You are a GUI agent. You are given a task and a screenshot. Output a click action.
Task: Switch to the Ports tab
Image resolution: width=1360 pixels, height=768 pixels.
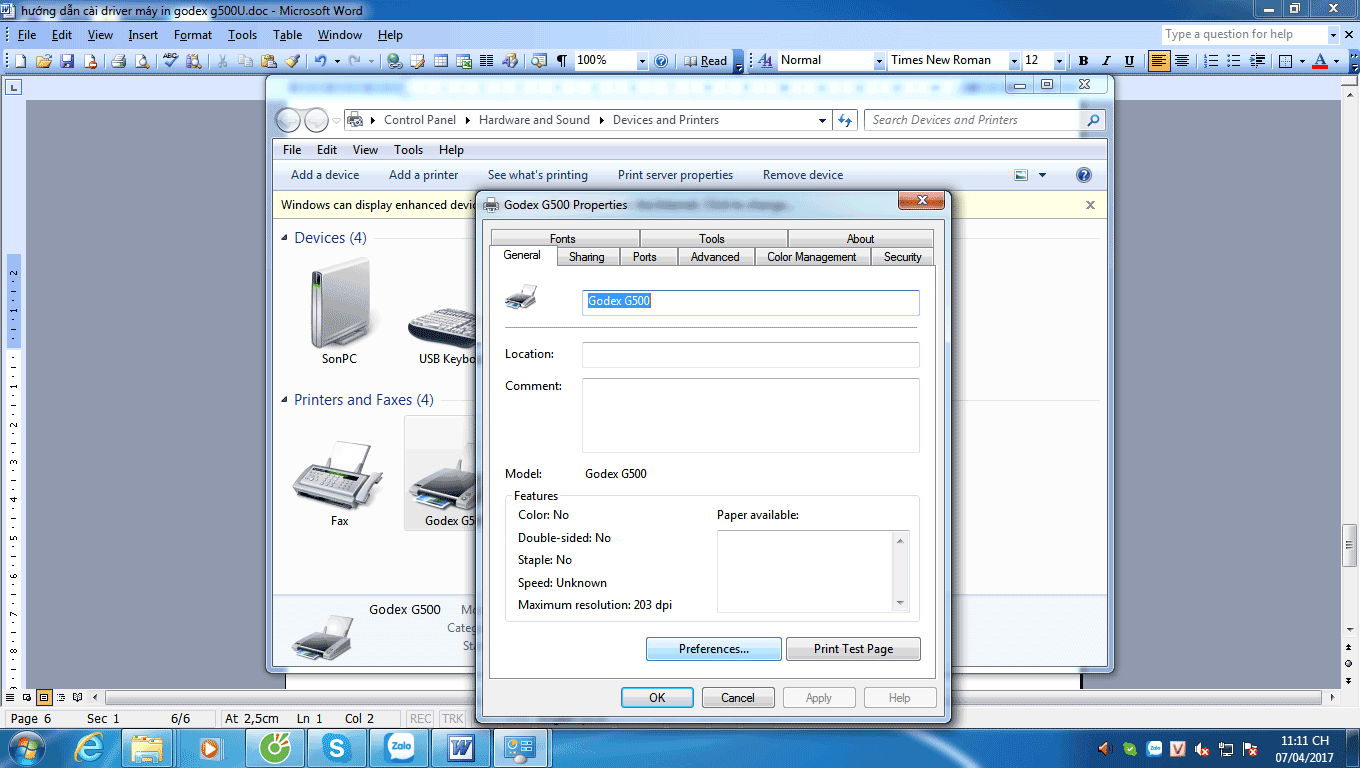click(645, 257)
